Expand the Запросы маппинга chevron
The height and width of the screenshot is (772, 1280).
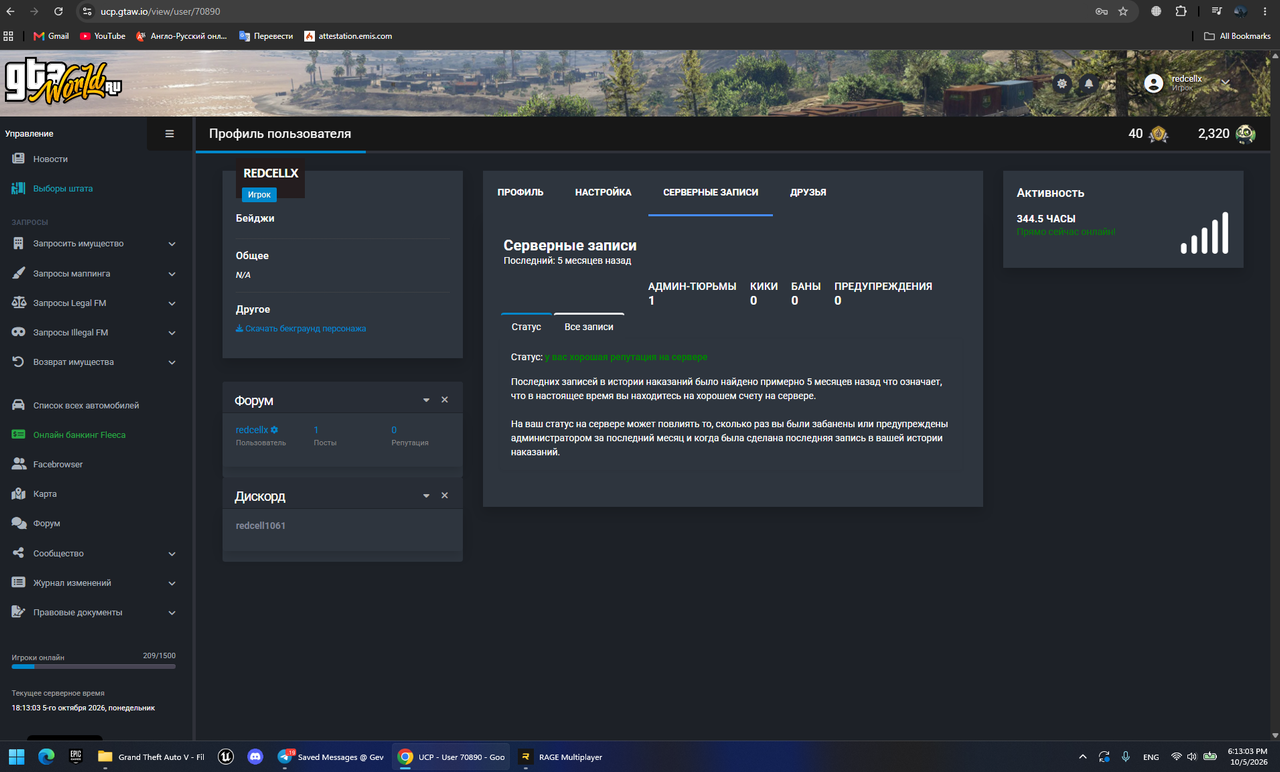(x=172, y=274)
